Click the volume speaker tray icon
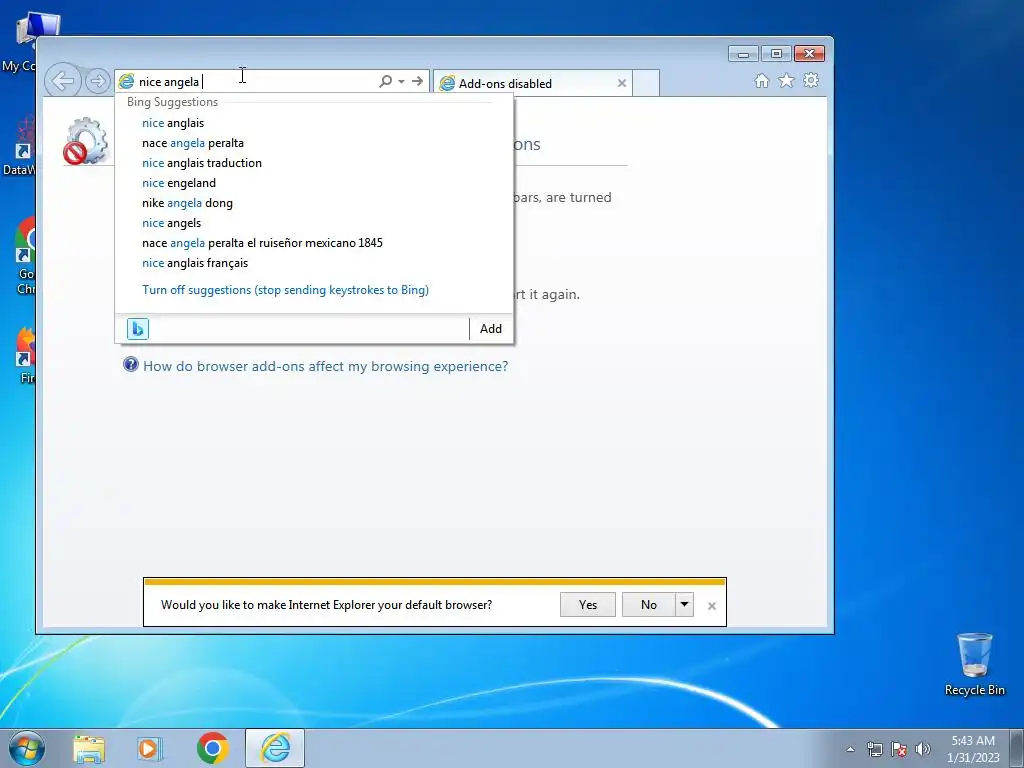1024x768 pixels. click(923, 749)
